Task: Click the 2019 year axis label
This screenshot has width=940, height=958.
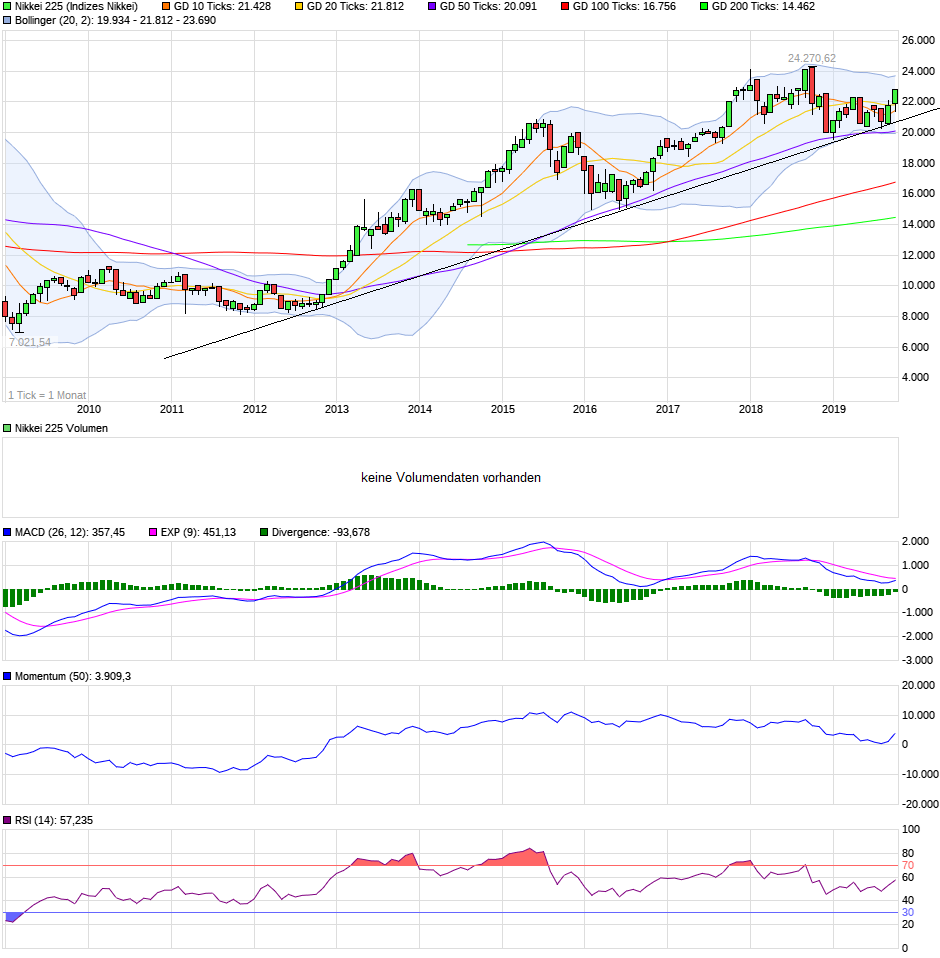Action: [834, 409]
